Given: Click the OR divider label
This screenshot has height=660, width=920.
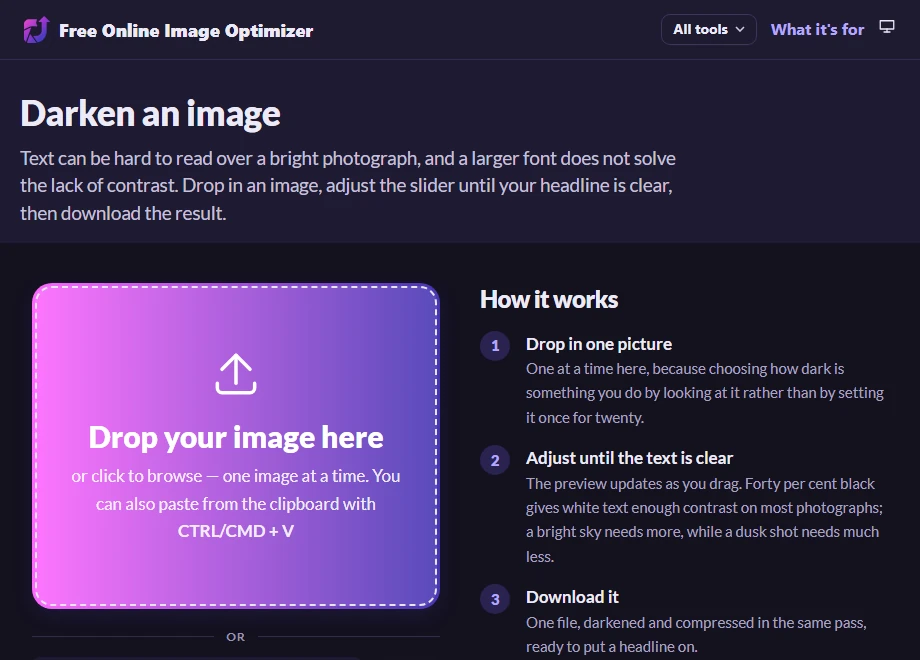Looking at the screenshot, I should pyautogui.click(x=236, y=637).
